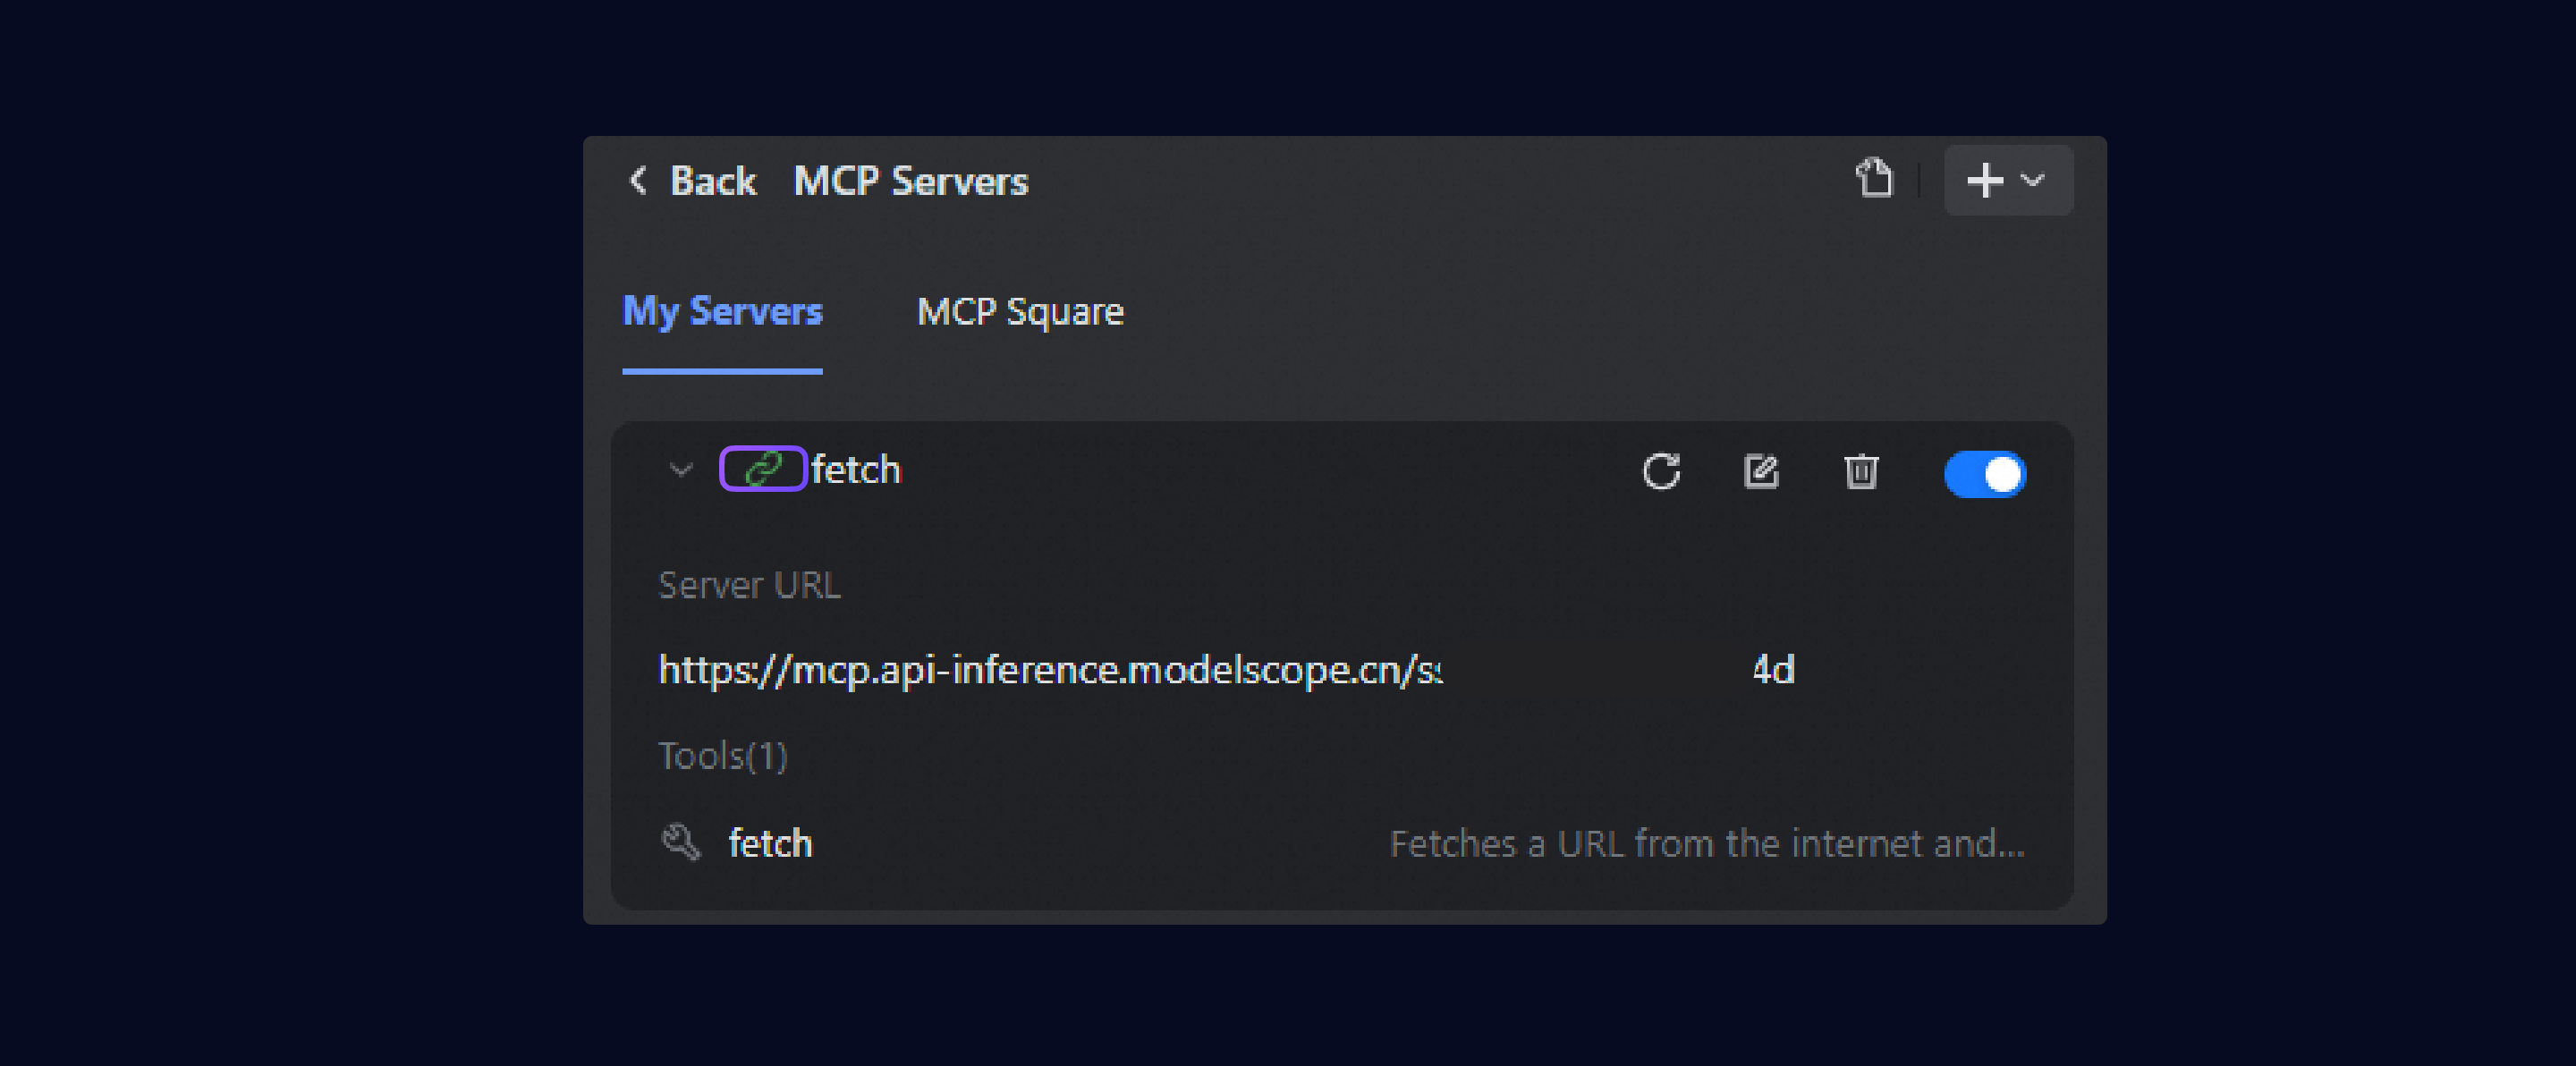Image resolution: width=2576 pixels, height=1066 pixels.
Task: Click the export/share icon in header
Action: coord(1874,180)
